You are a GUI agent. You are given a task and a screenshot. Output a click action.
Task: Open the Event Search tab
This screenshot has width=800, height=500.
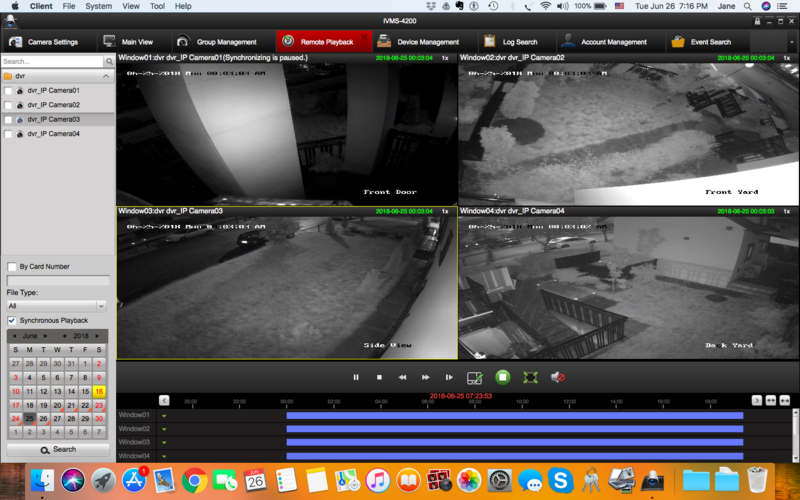point(701,42)
